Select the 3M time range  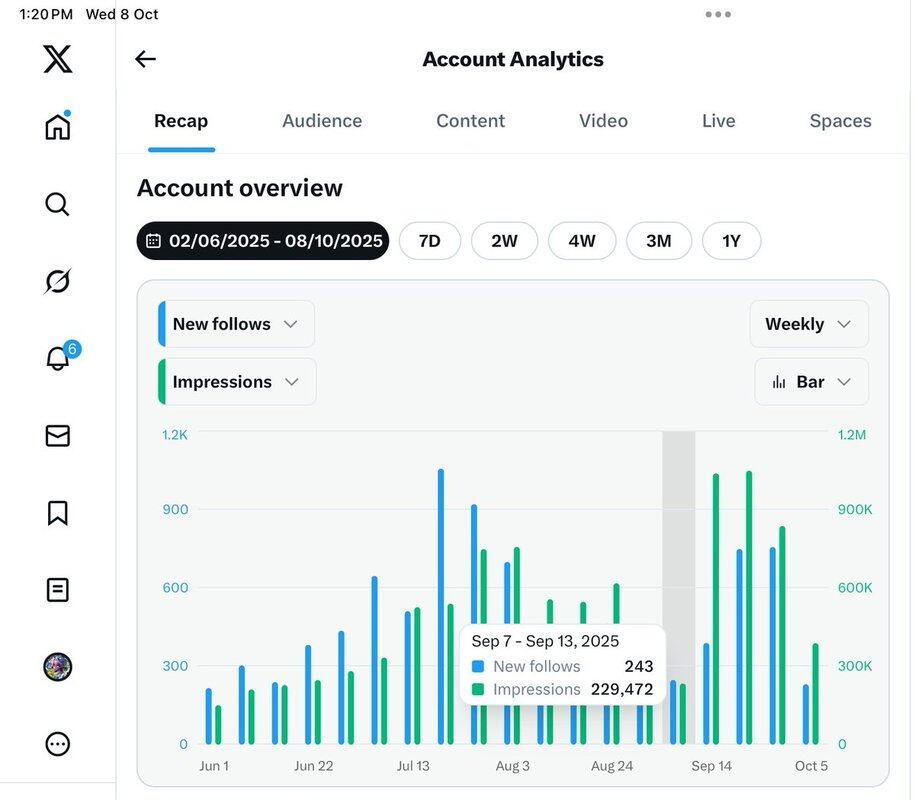point(658,241)
